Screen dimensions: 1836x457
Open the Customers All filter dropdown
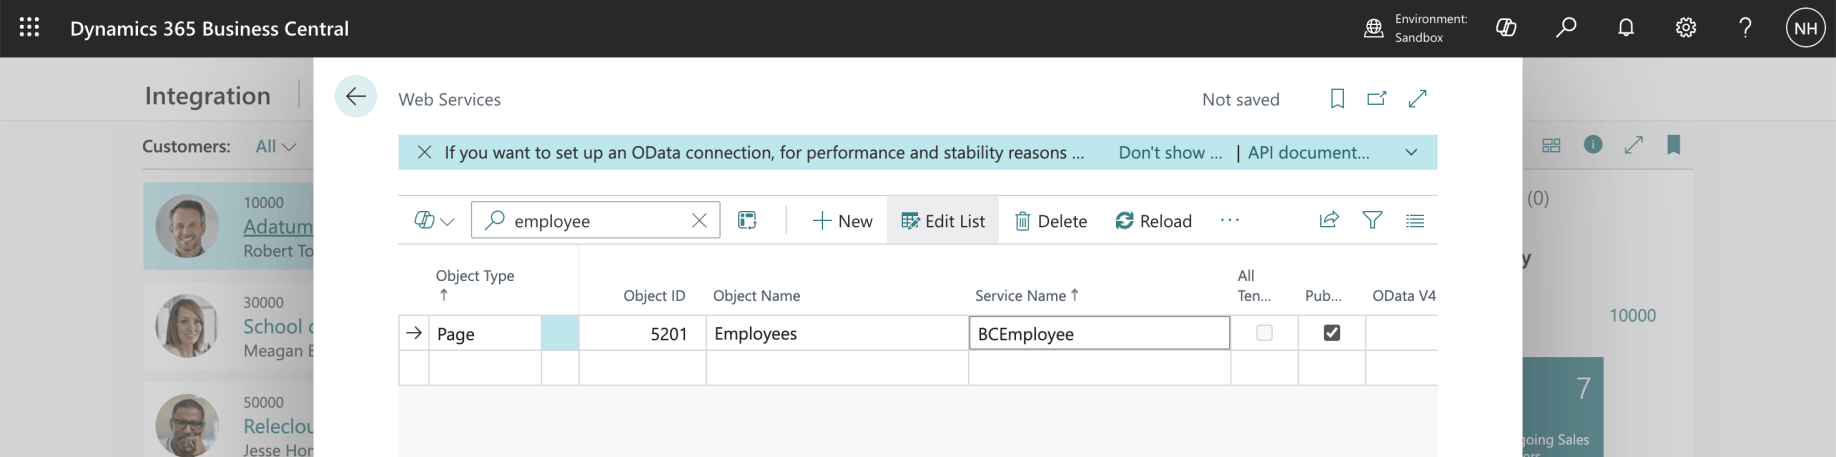[276, 147]
